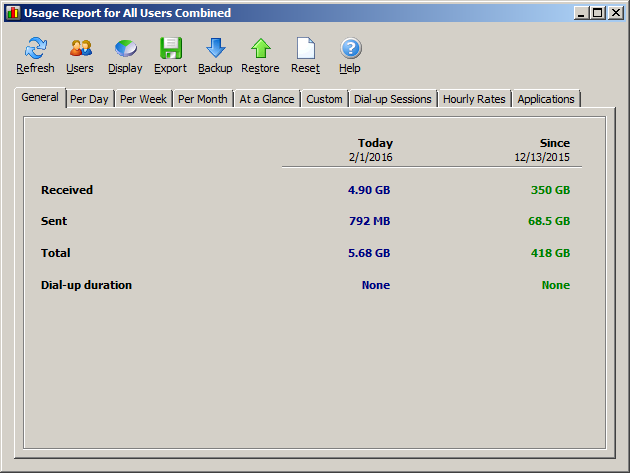Show the Hourly Rates tab
The image size is (630, 473).
[x=474, y=99]
